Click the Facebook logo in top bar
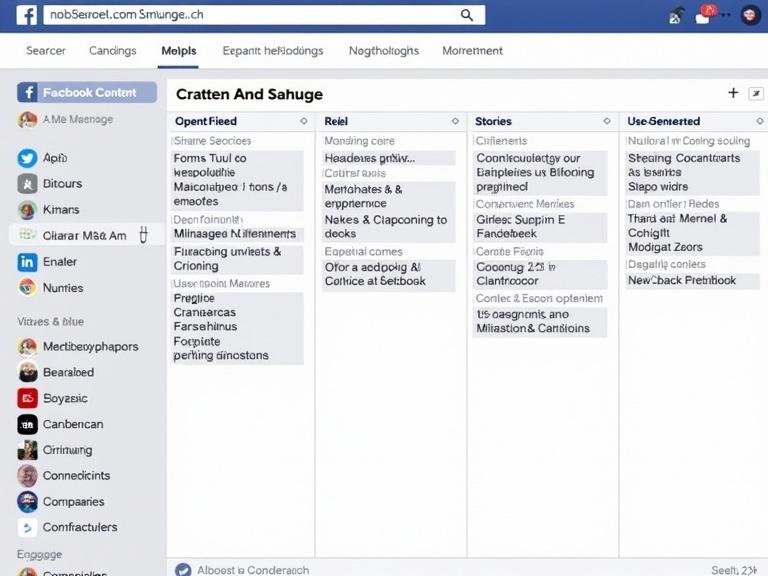Screen dimensions: 768x576 27,15
